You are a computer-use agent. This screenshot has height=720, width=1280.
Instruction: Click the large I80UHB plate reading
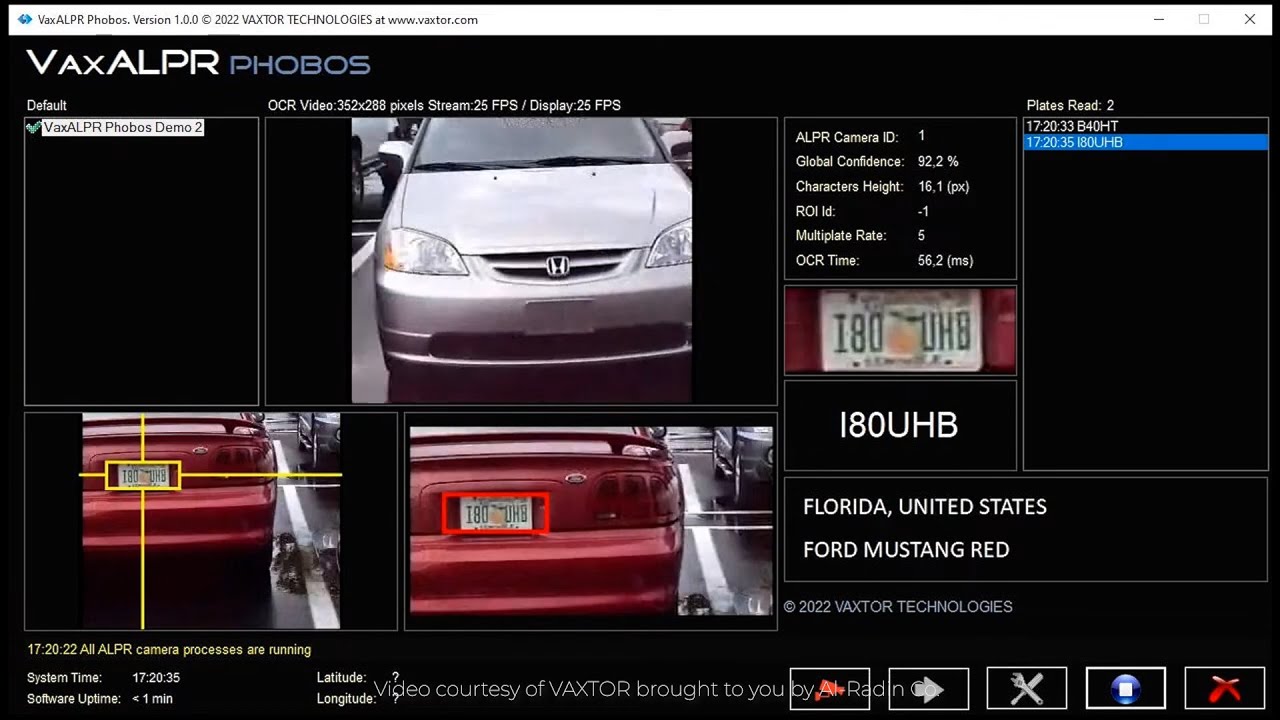click(x=898, y=425)
